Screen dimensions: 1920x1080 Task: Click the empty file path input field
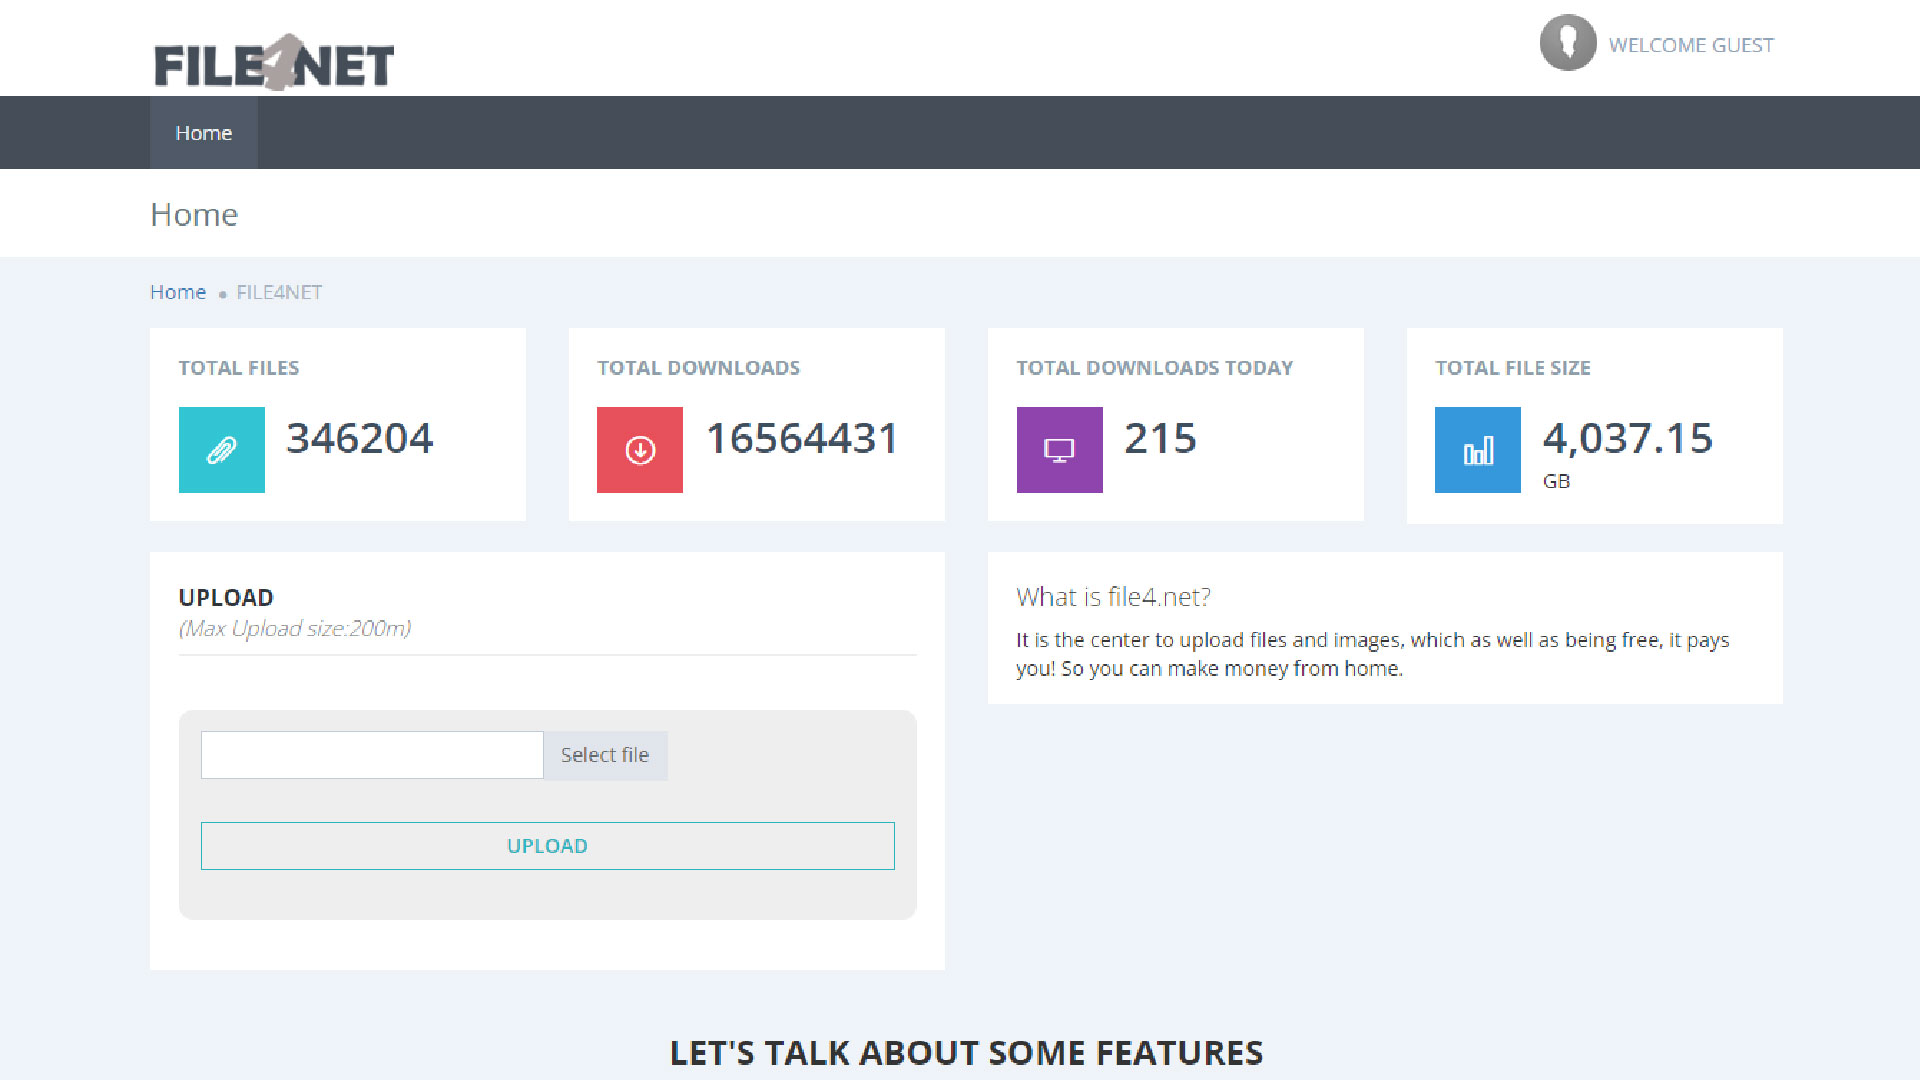click(372, 755)
